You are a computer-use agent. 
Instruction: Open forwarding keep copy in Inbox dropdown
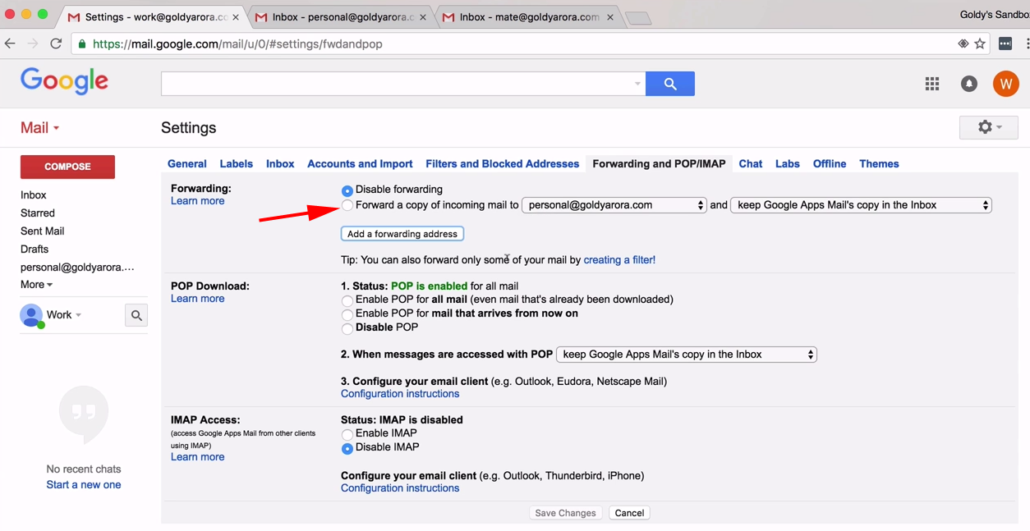click(861, 205)
